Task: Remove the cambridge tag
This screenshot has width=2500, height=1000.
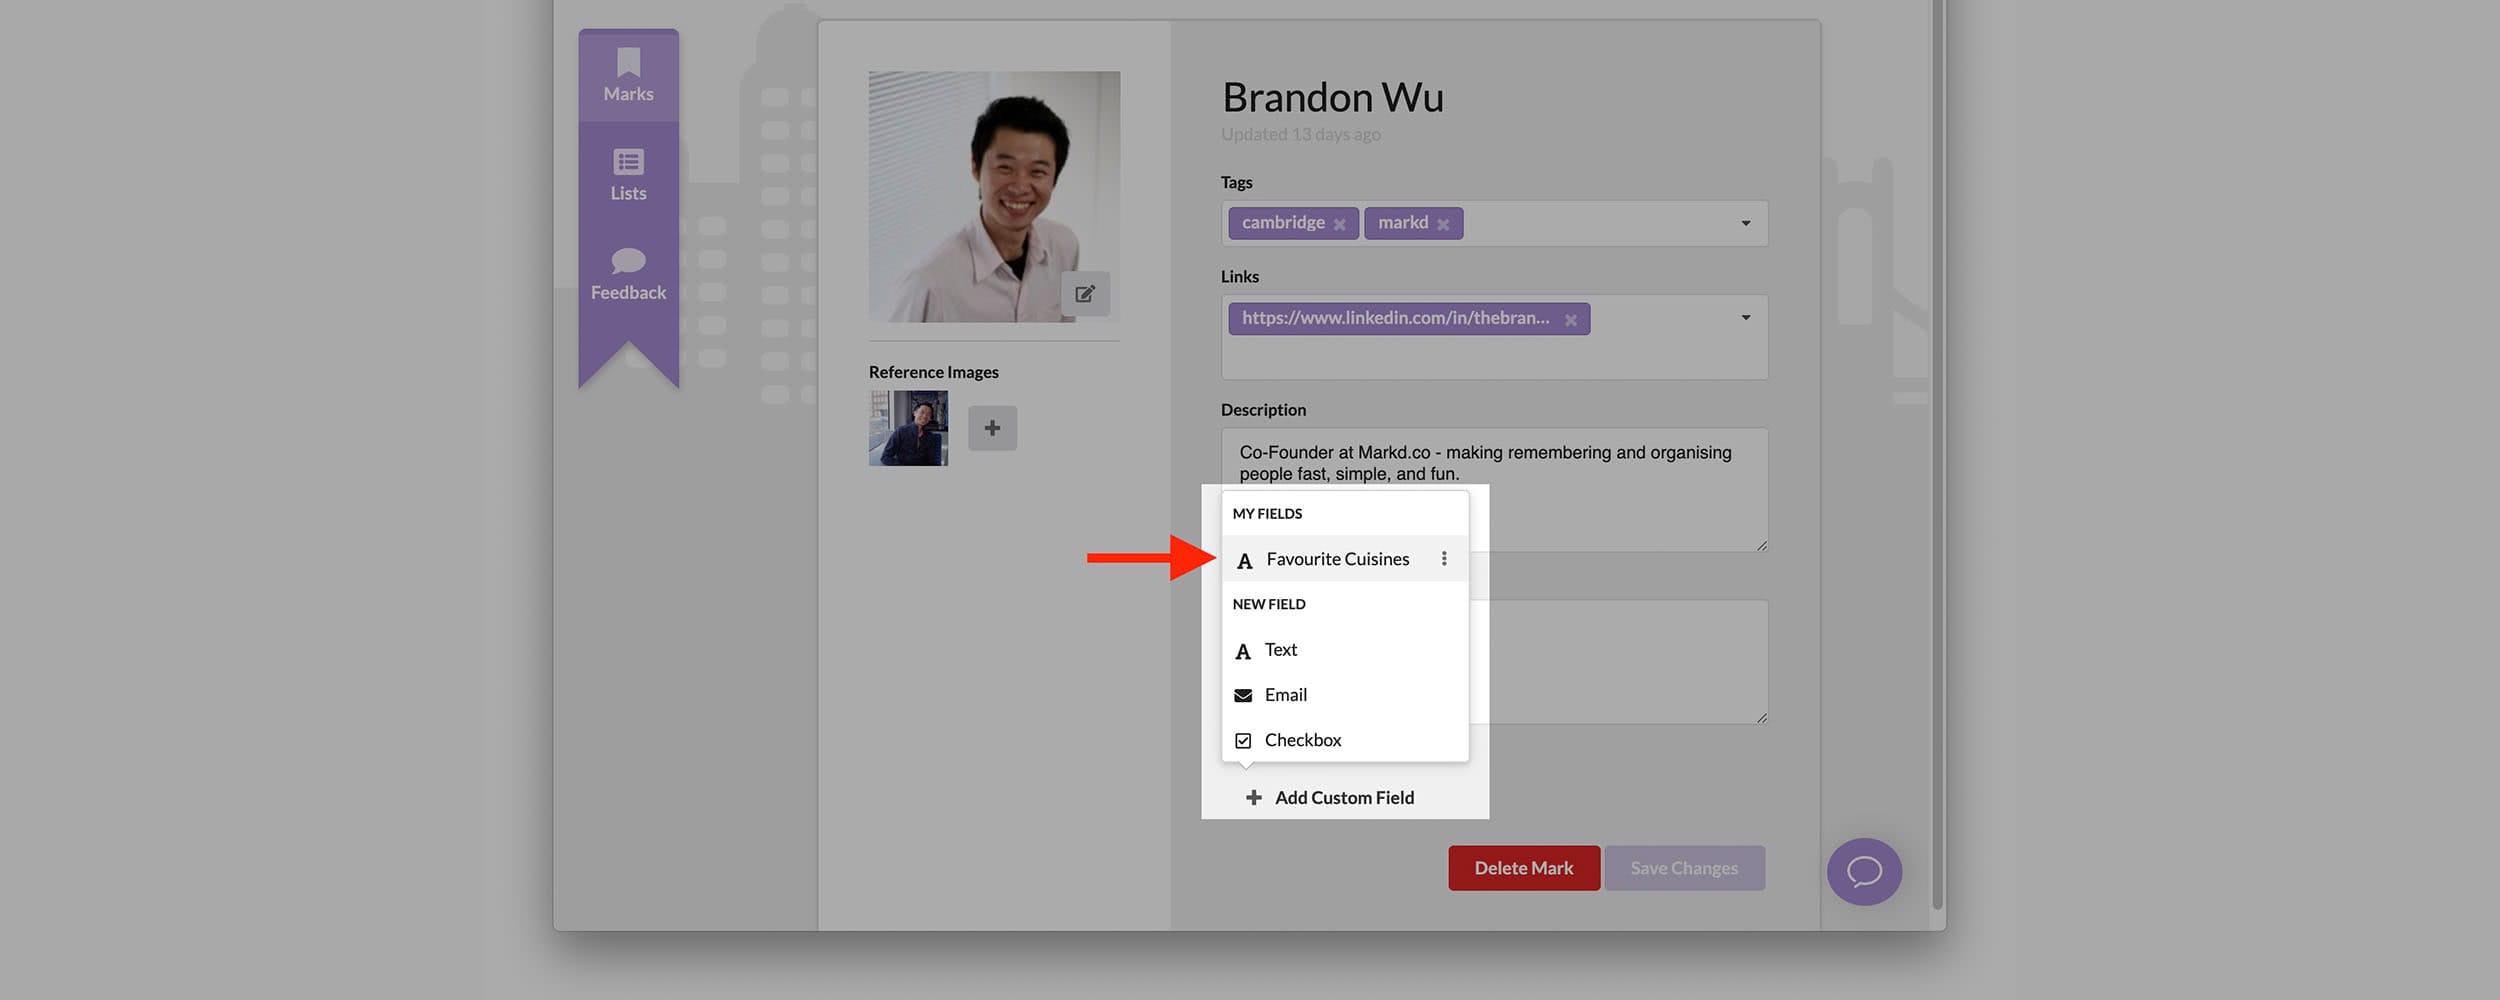Action: 1340,224
